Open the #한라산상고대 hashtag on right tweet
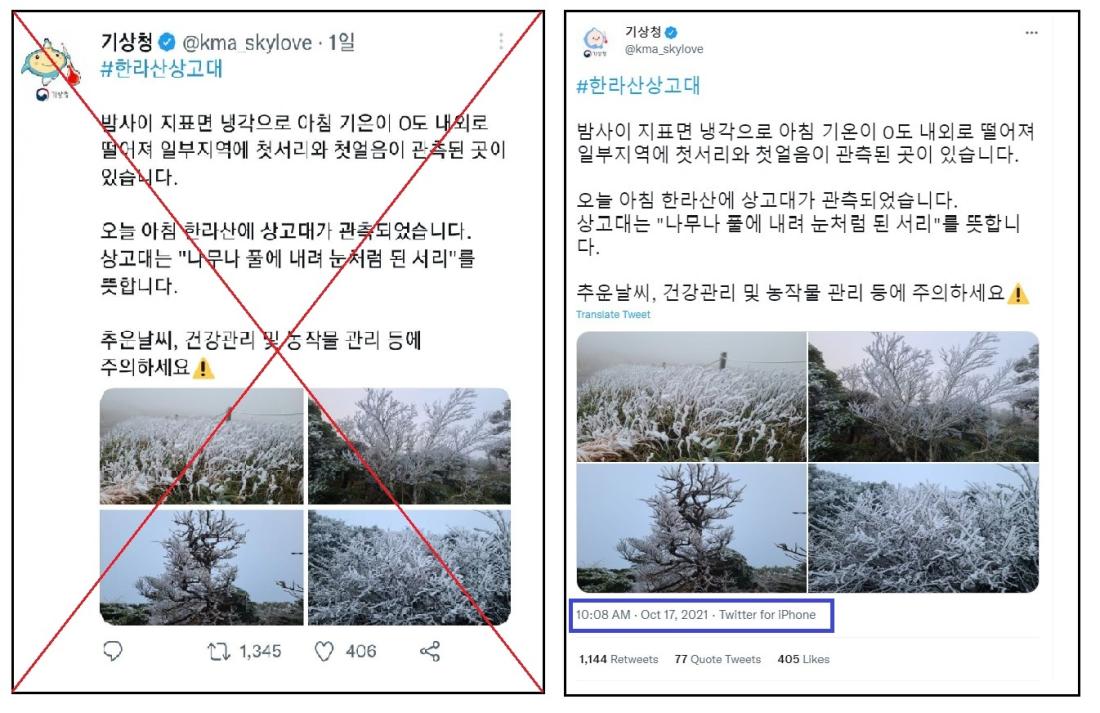Viewport: 1100px width, 713px height. coord(638,86)
